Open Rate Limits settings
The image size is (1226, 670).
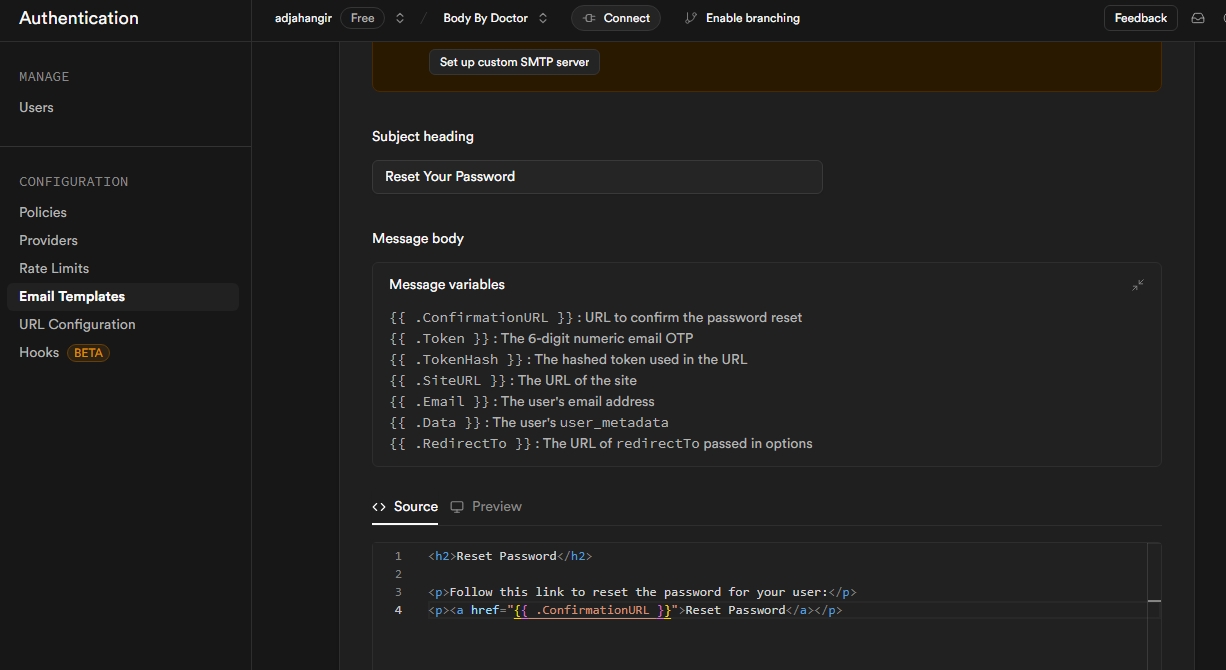(54, 268)
